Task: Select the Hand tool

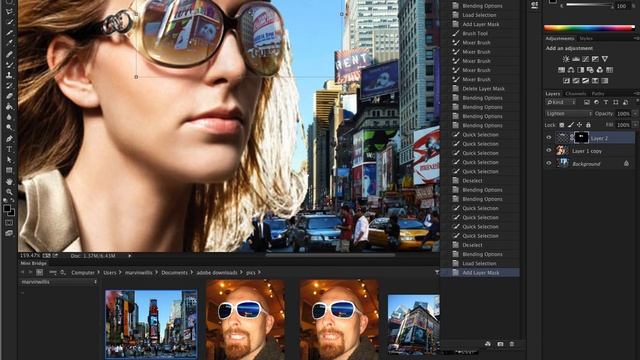Action: [x=9, y=182]
